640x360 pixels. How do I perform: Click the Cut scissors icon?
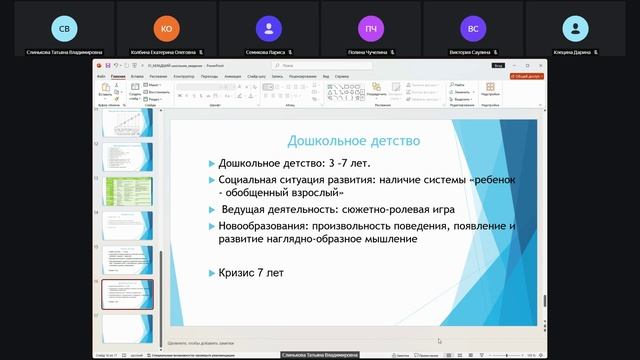tap(116, 85)
